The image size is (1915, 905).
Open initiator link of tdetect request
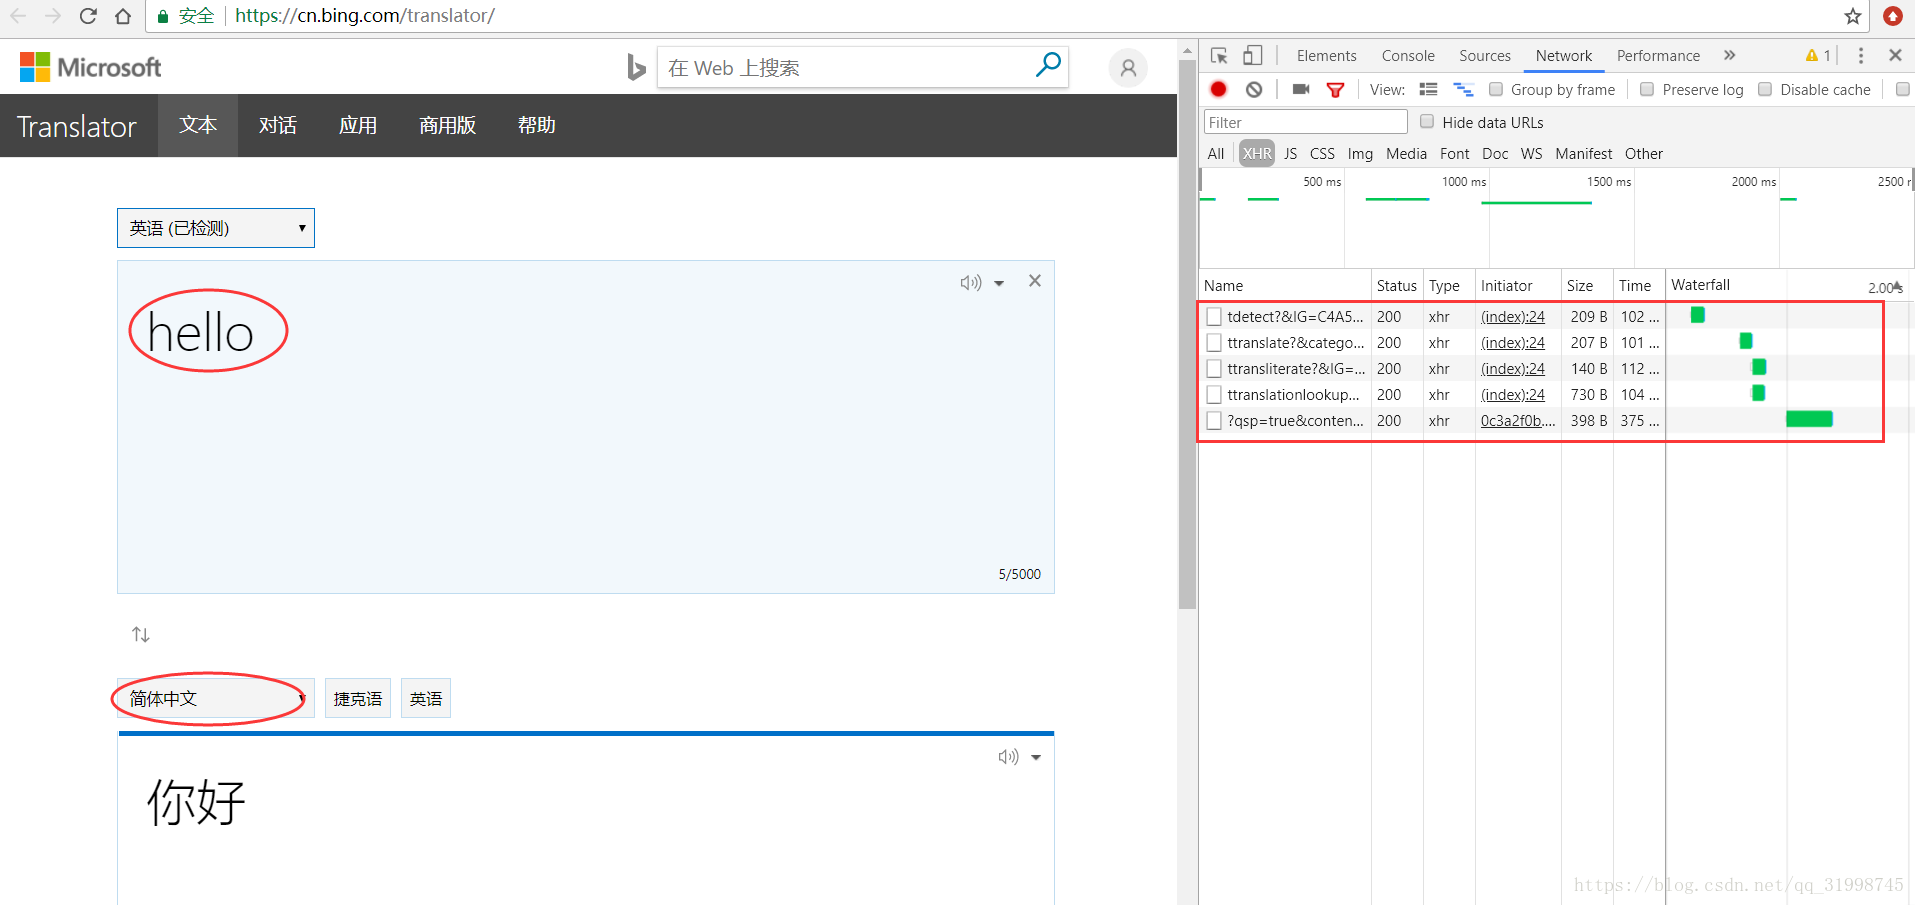pos(1513,316)
